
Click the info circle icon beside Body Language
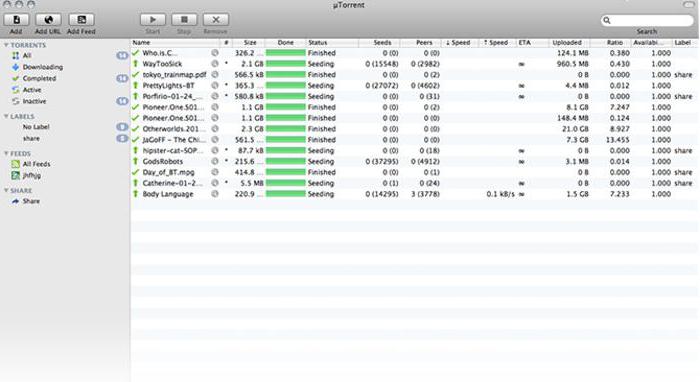pos(215,194)
